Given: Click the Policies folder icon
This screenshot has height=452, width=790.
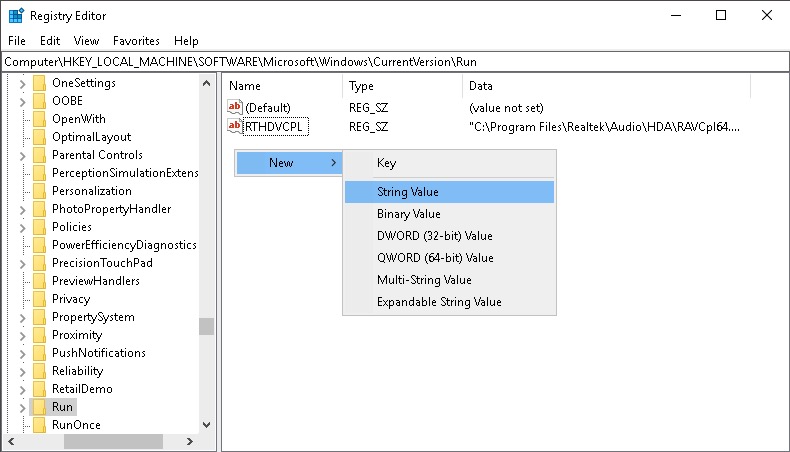Looking at the screenshot, I should pos(39,227).
